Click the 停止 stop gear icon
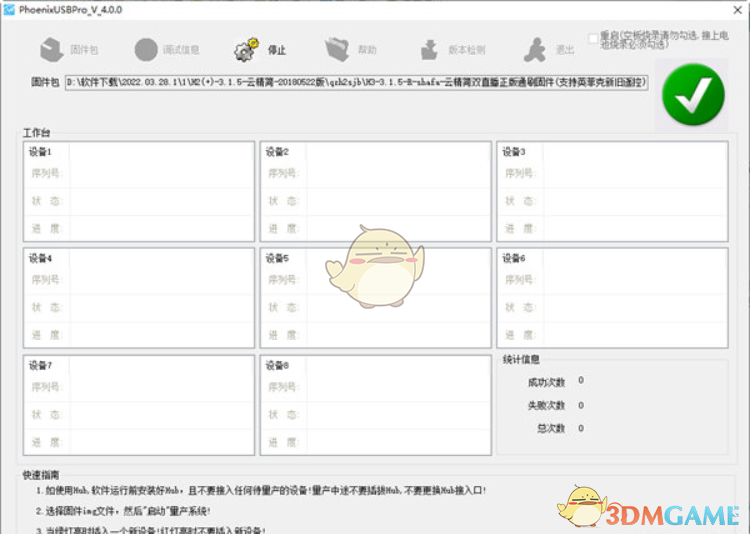The width and height of the screenshot is (750, 534). (246, 50)
